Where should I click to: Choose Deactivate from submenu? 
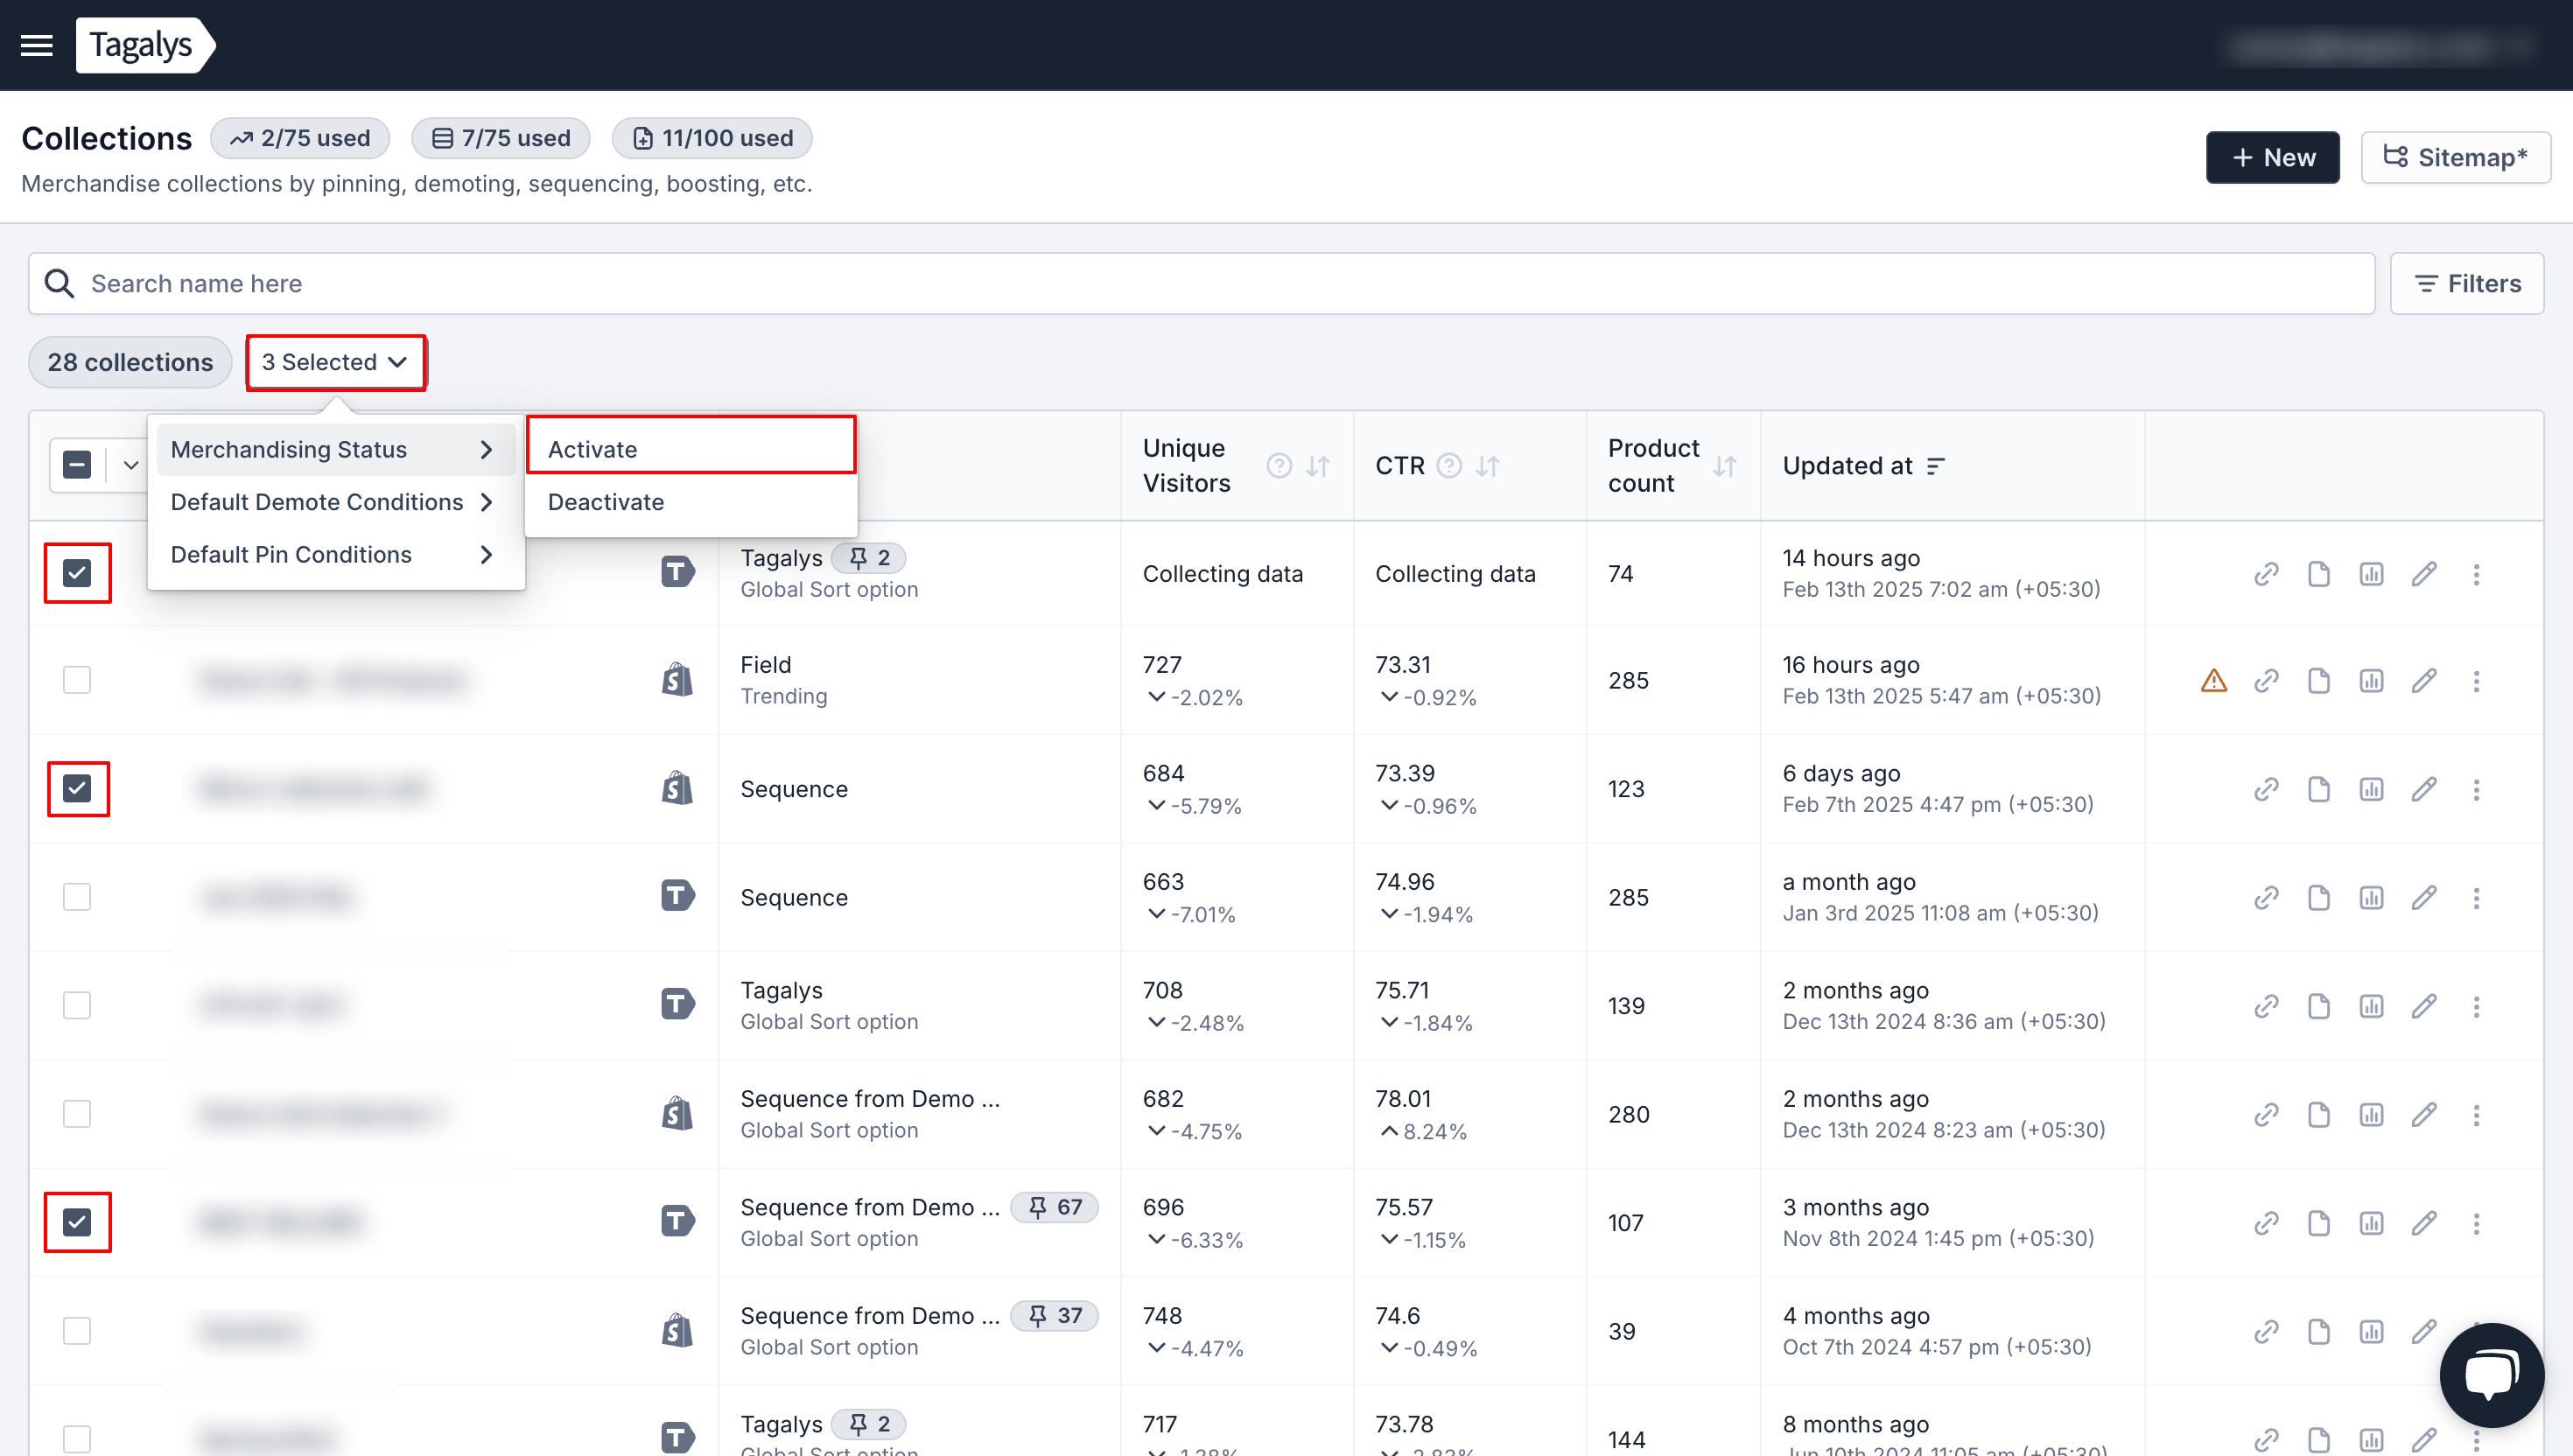point(691,502)
